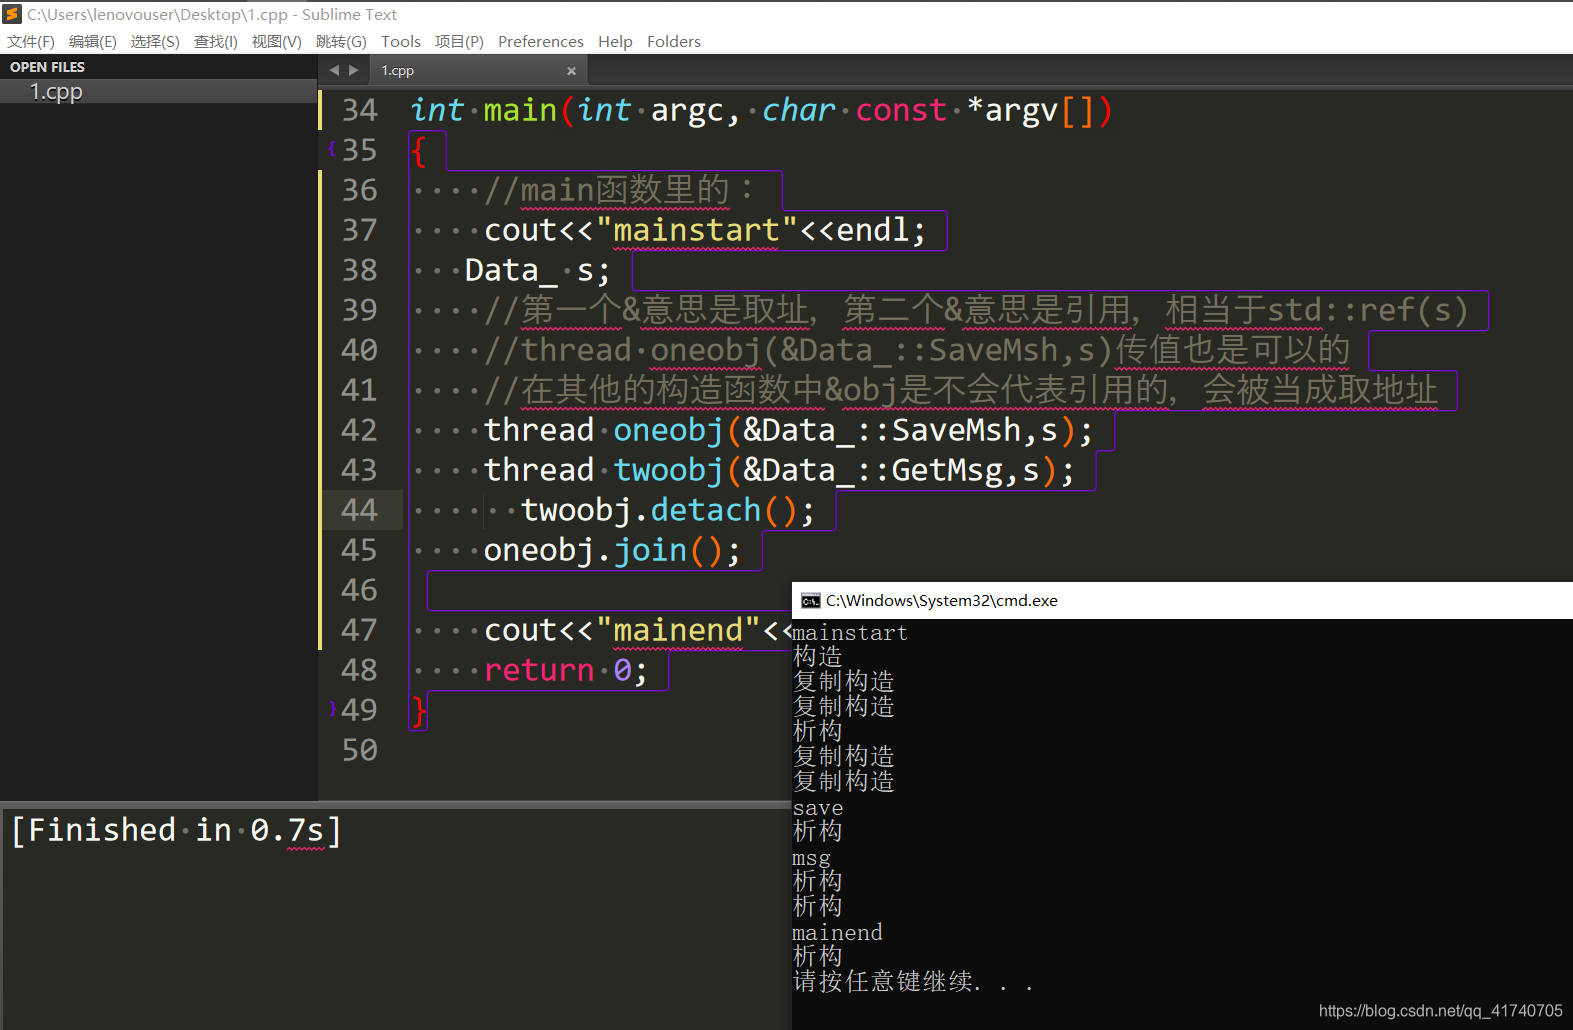This screenshot has width=1573, height=1030.
Task: Click the 'twoobj' thread variable on line 43
Action: coord(668,470)
